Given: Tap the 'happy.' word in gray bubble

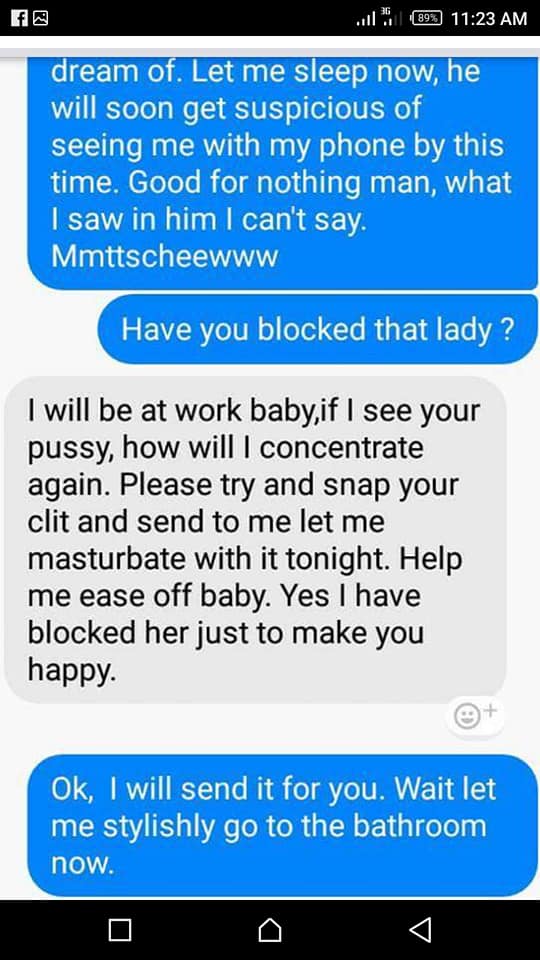Looking at the screenshot, I should (x=72, y=673).
